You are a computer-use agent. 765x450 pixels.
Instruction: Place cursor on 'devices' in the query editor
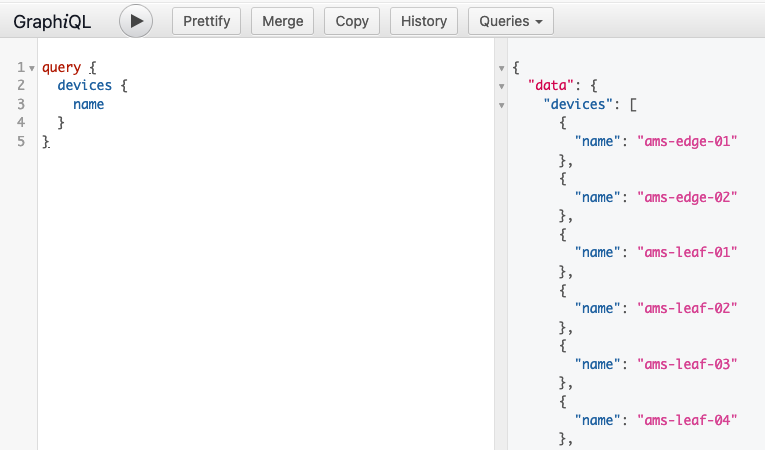(85, 85)
